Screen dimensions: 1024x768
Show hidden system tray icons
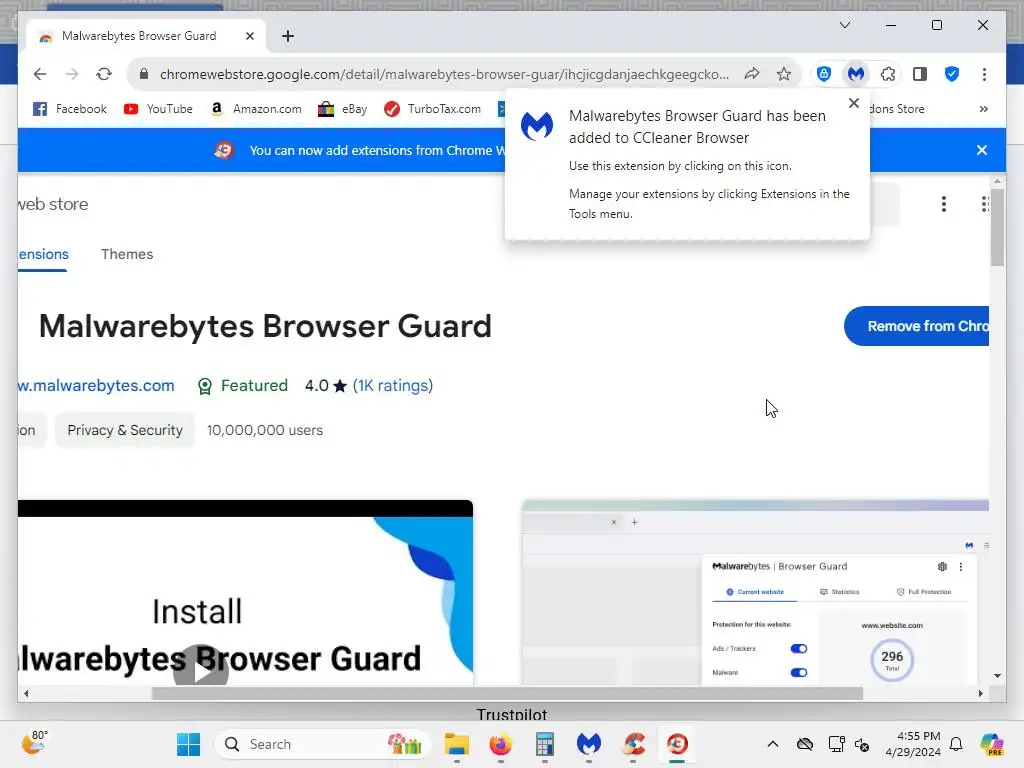click(773, 744)
